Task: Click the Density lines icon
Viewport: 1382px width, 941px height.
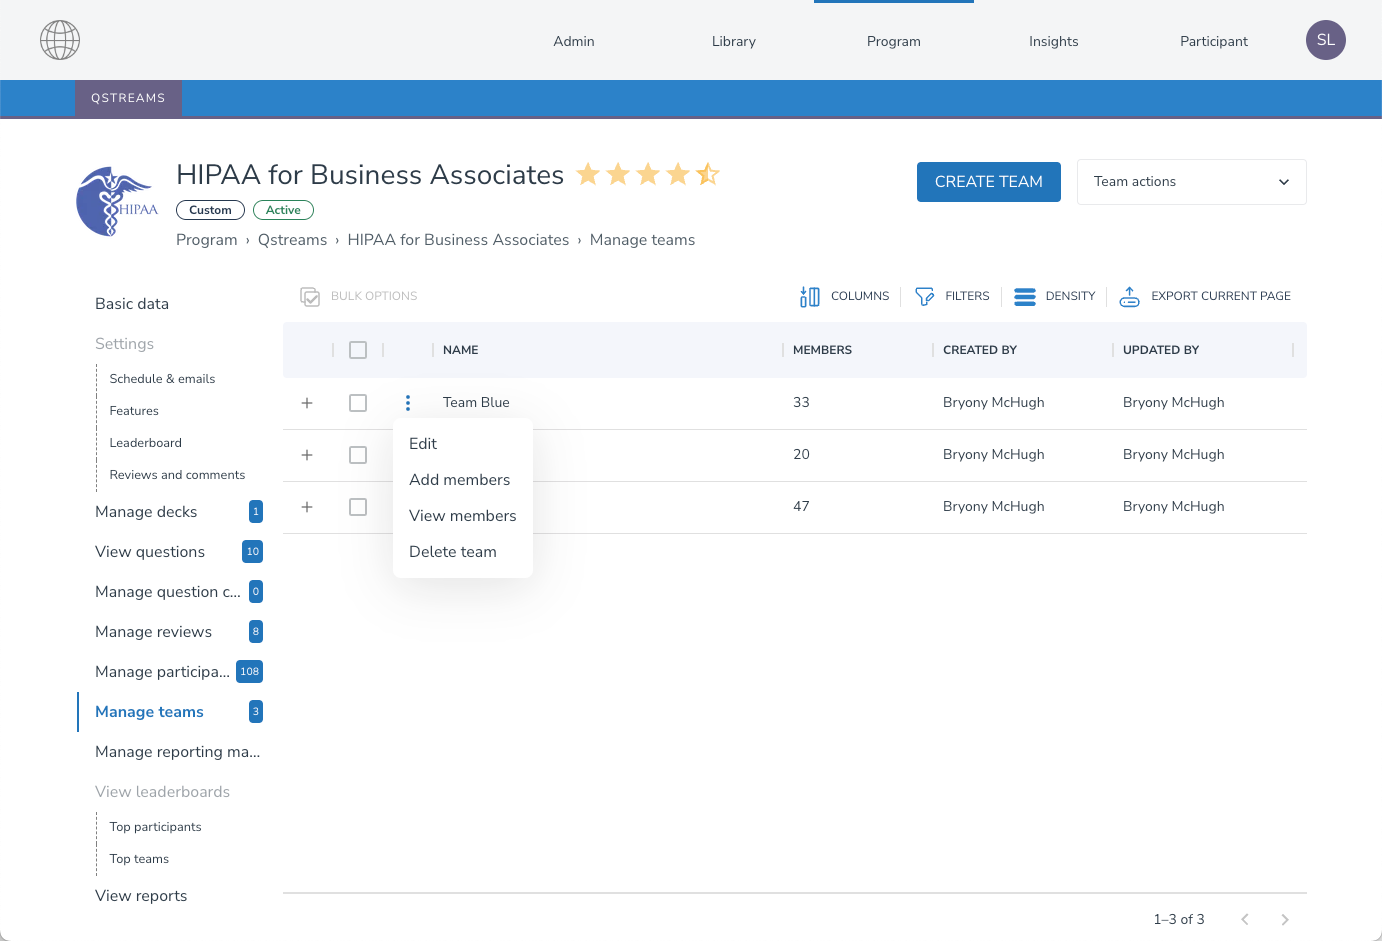Action: (x=1025, y=296)
